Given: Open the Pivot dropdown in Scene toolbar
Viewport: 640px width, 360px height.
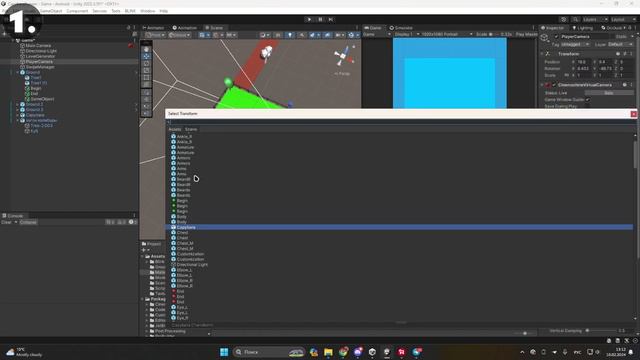Looking at the screenshot, I should point(155,35).
